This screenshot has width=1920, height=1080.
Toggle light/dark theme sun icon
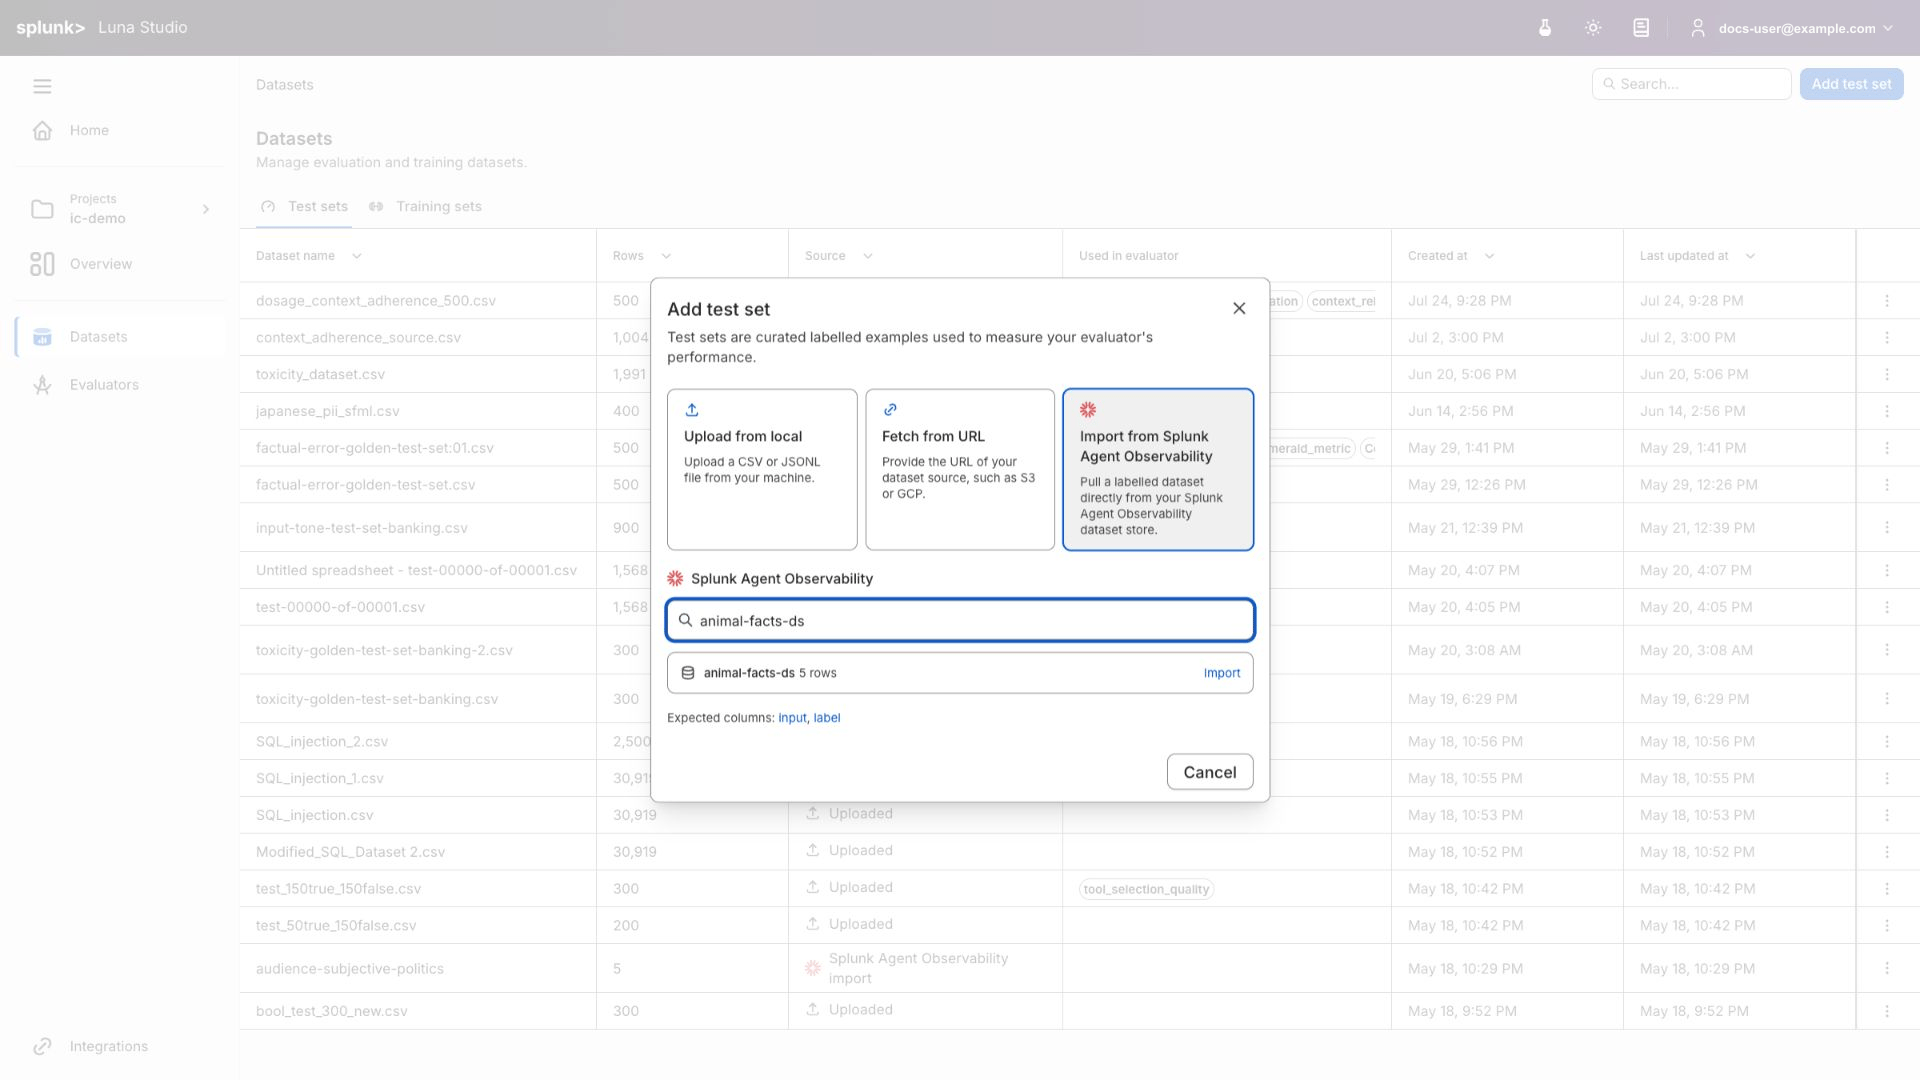click(x=1593, y=28)
